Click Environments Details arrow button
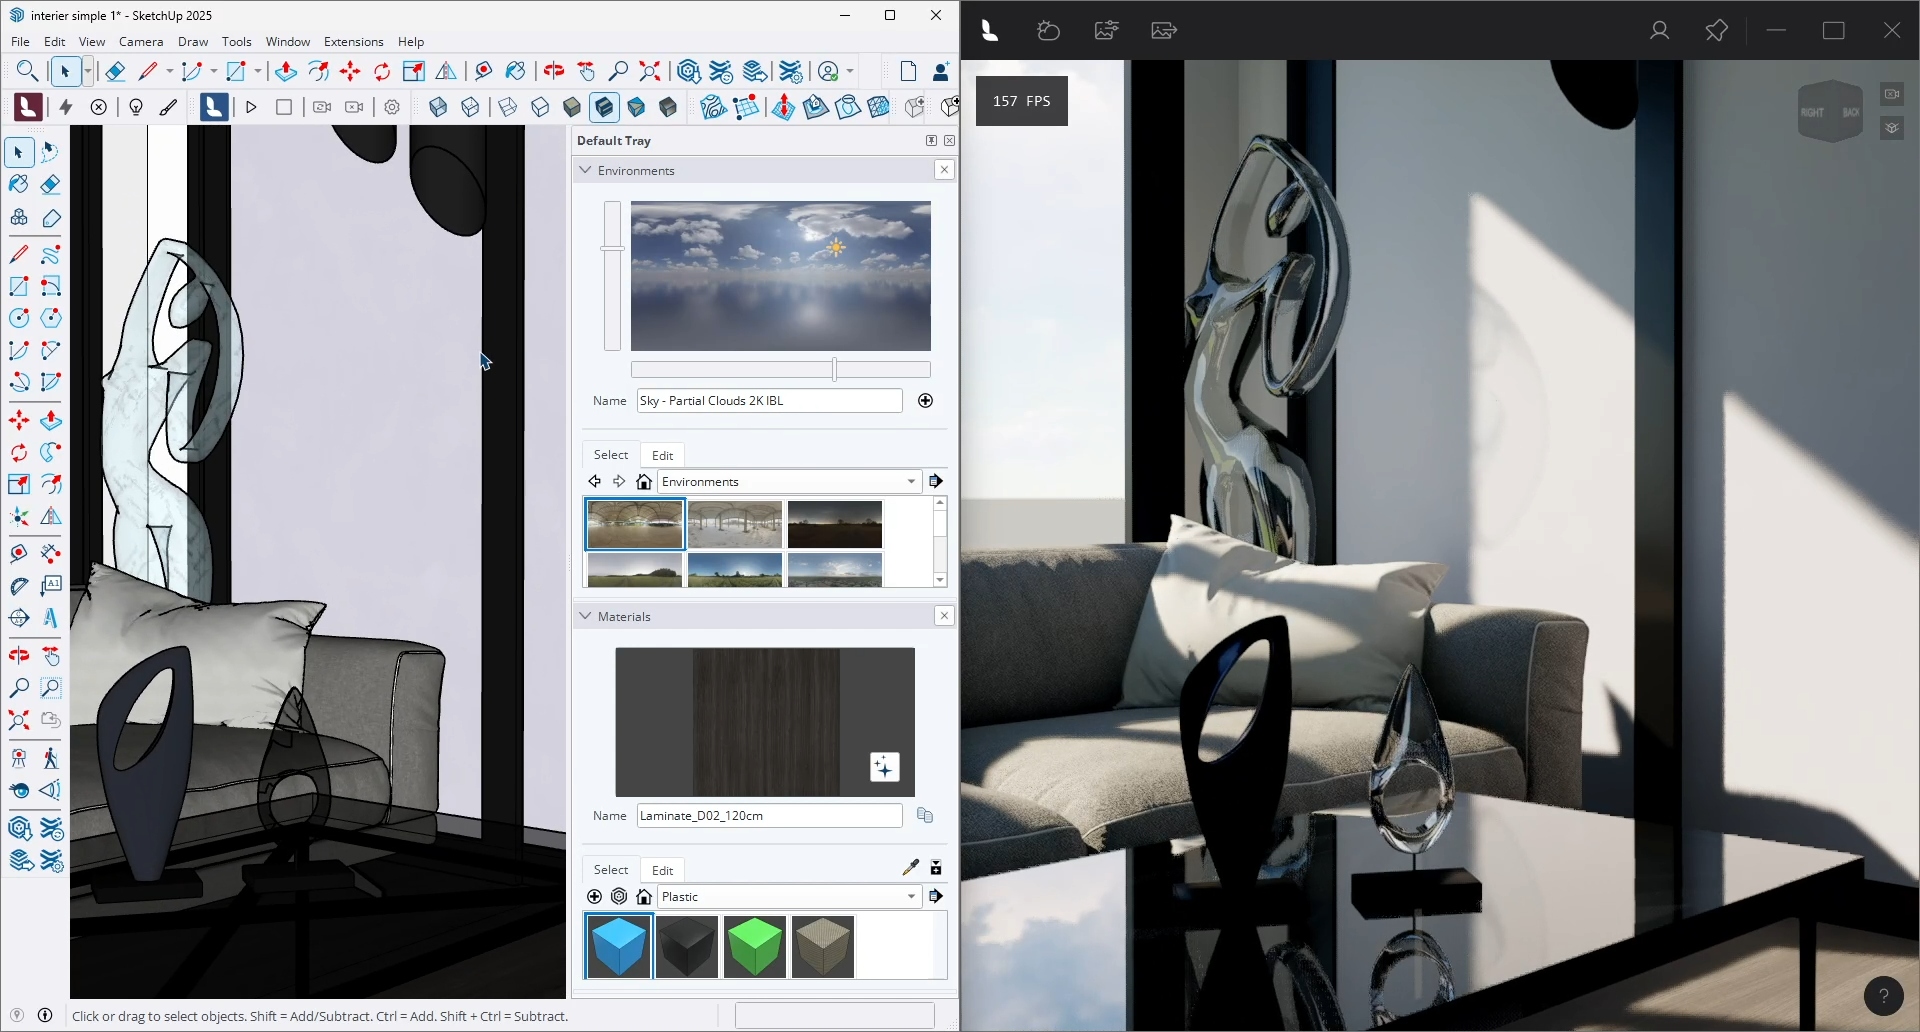Viewport: 1920px width, 1032px height. coord(936,482)
